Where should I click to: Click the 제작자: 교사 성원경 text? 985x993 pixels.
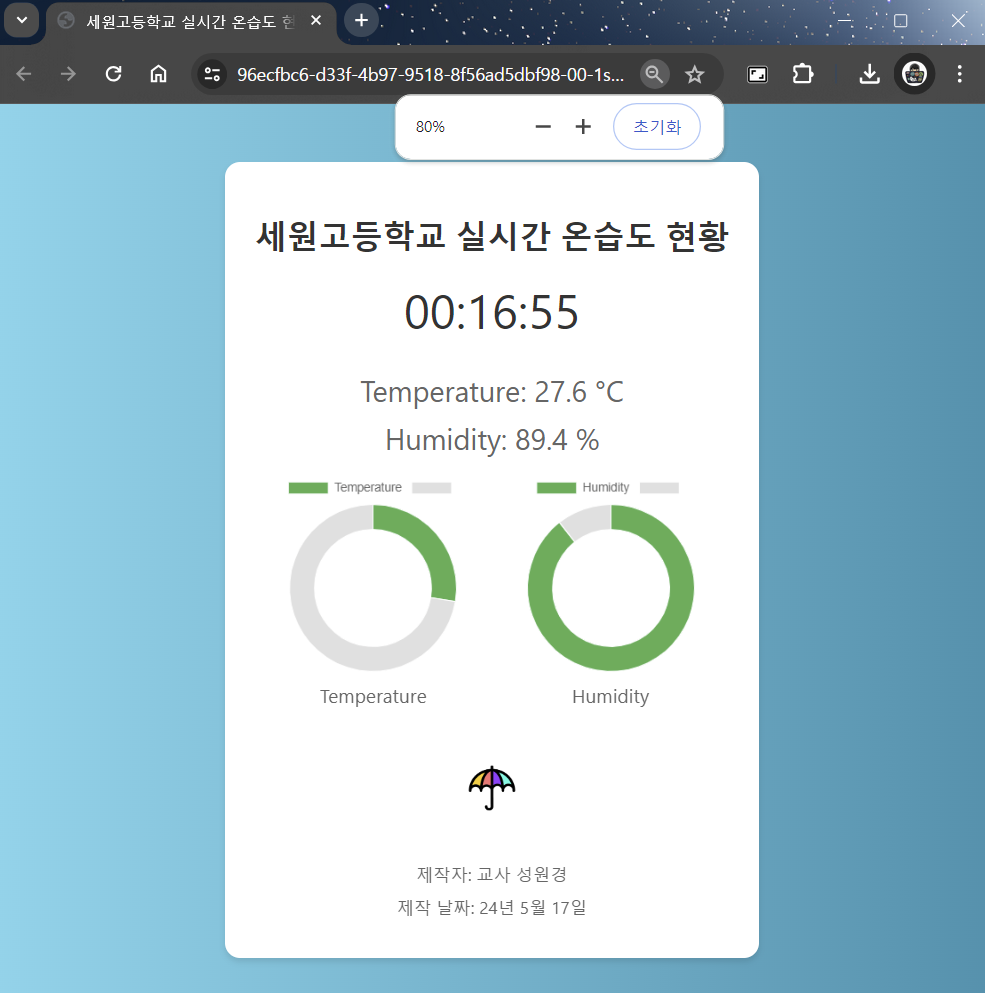coord(492,875)
